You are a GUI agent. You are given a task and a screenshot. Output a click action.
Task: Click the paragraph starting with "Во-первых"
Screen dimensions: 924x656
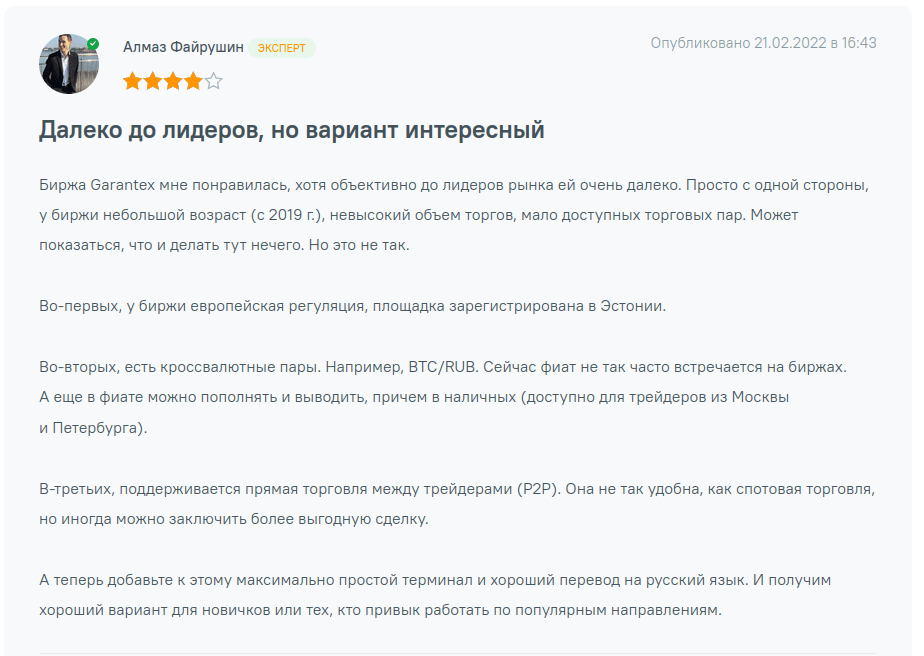[352, 306]
